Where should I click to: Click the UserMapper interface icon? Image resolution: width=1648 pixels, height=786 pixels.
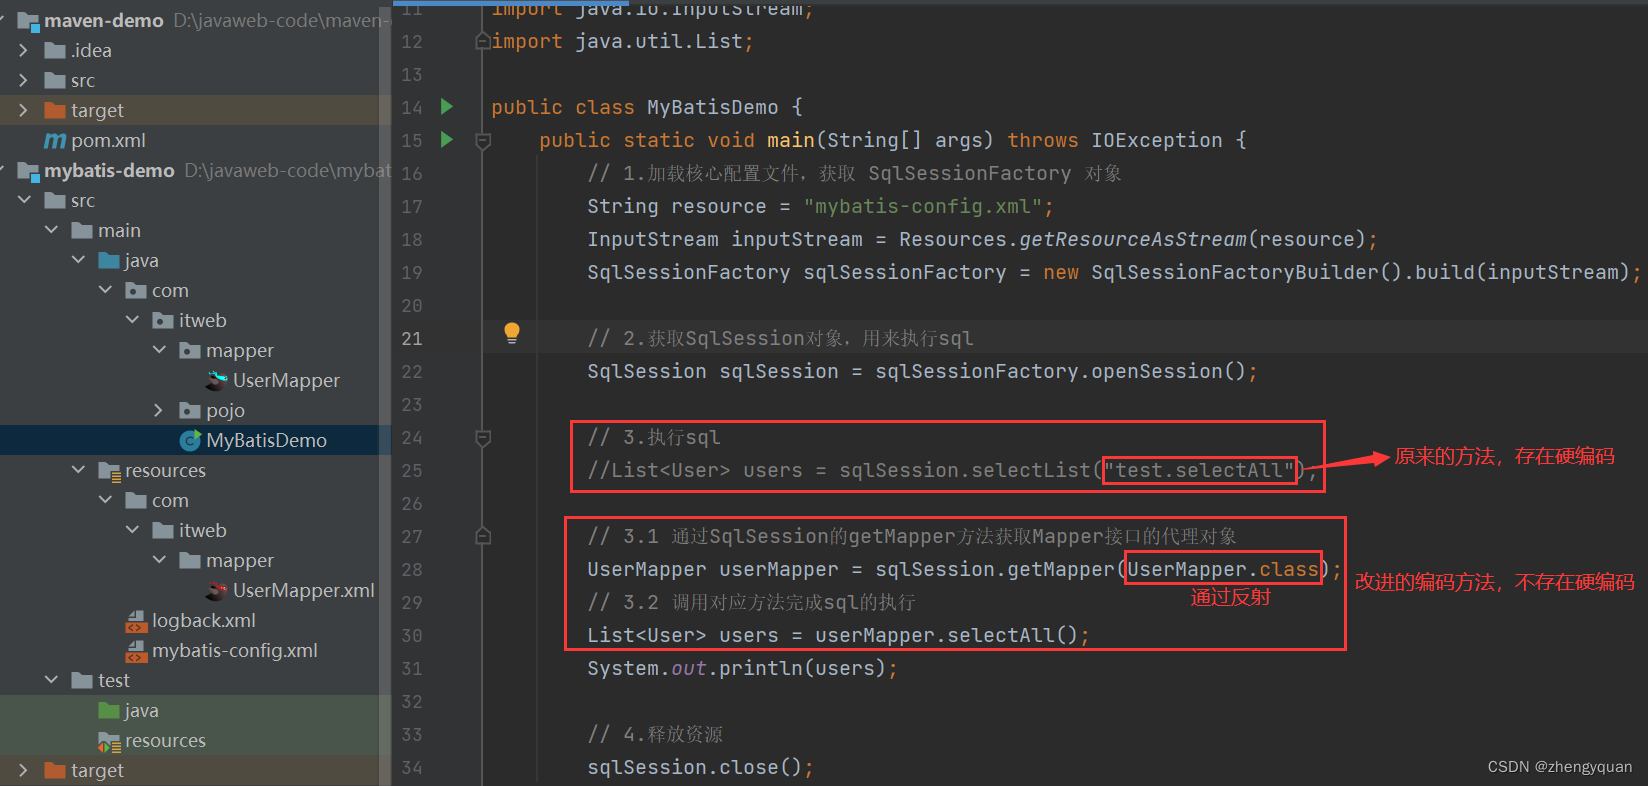217,380
